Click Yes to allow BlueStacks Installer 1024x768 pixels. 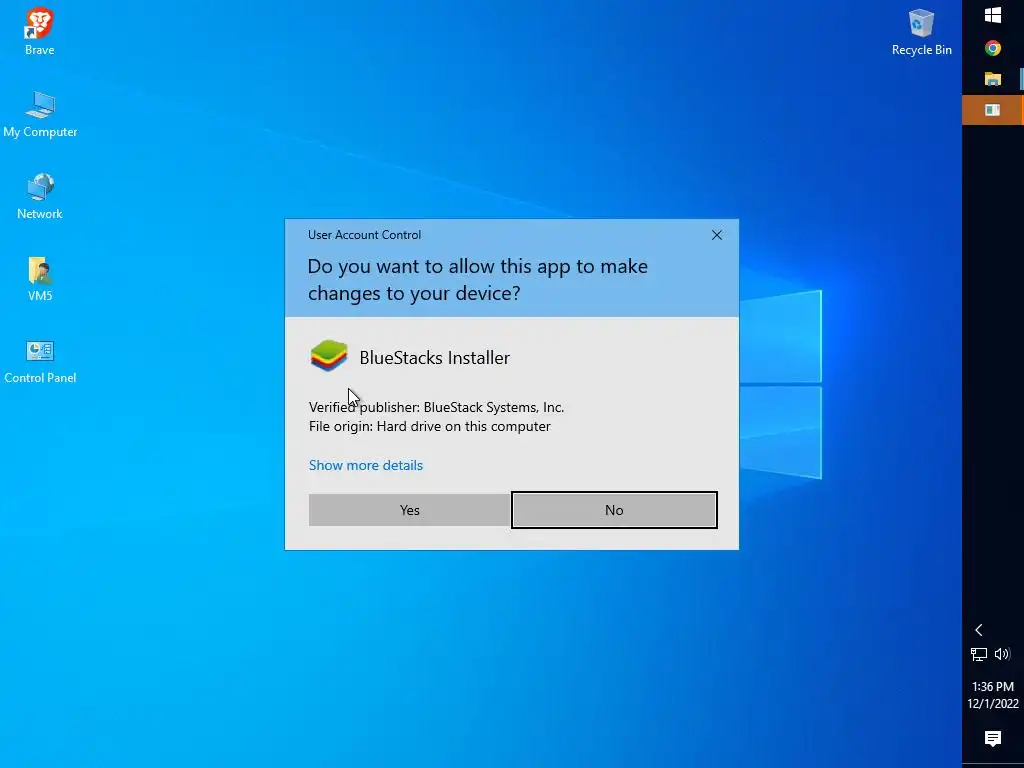tap(409, 510)
